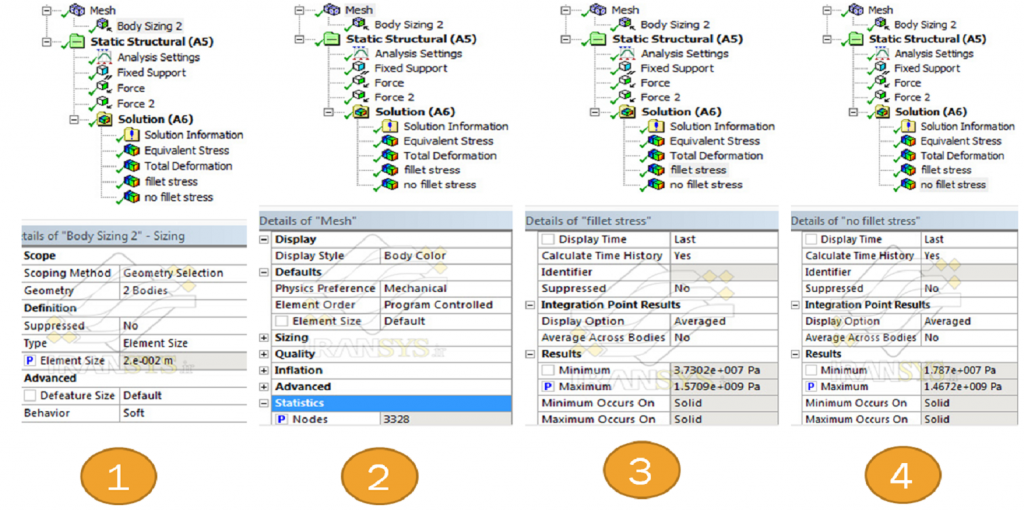1024x511 pixels.
Task: Expand the Sizing section in Mesh details
Action: 265,338
